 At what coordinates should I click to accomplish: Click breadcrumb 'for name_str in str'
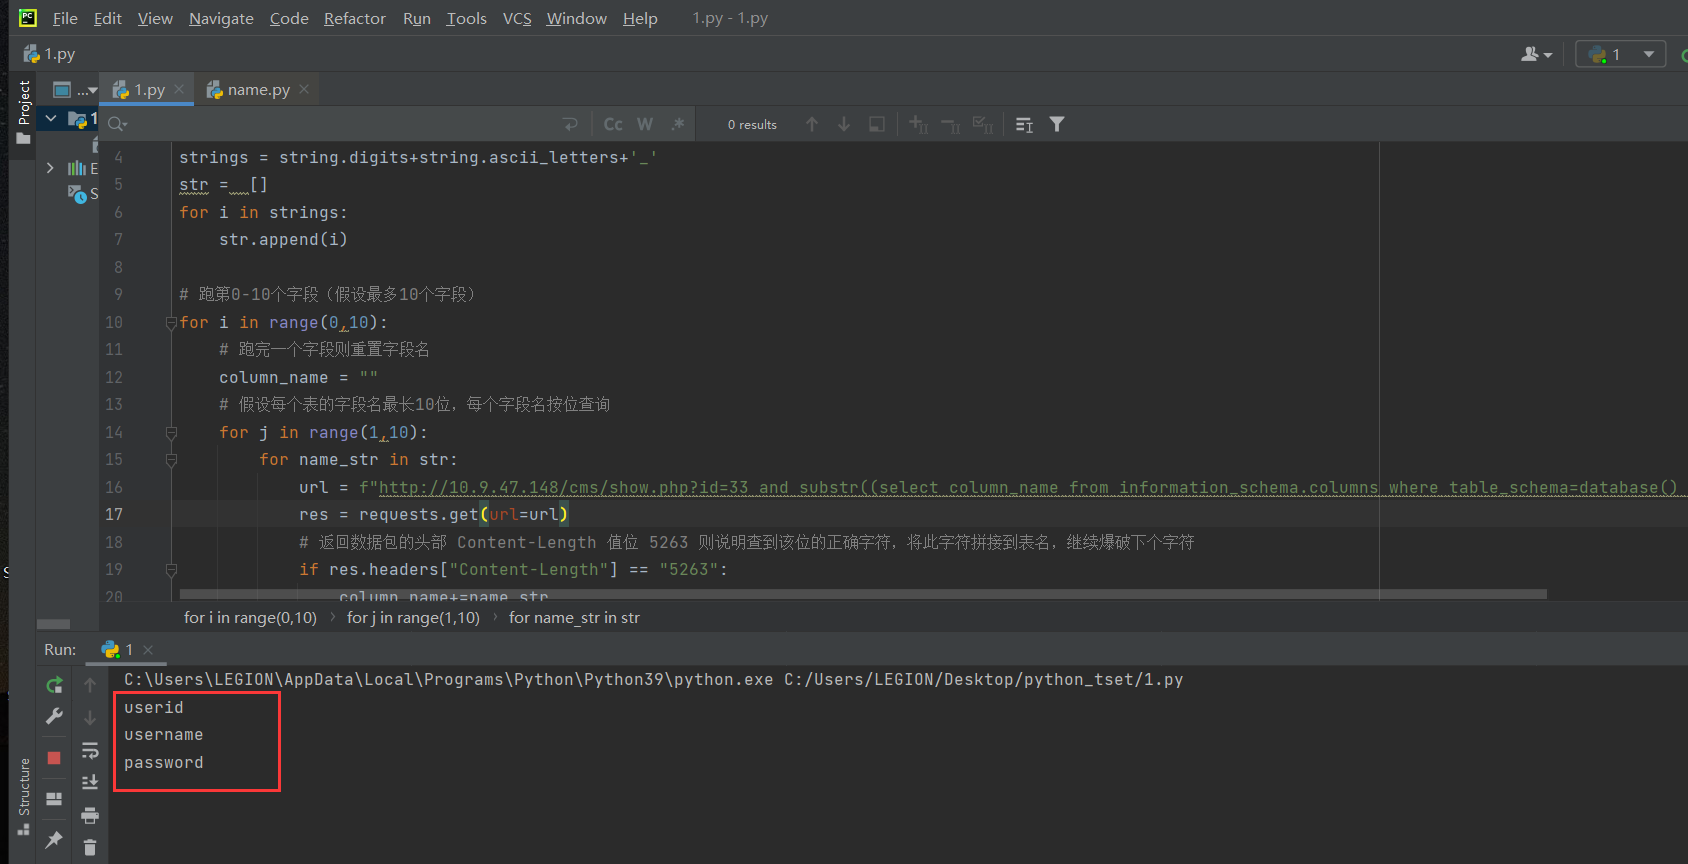pyautogui.click(x=574, y=618)
